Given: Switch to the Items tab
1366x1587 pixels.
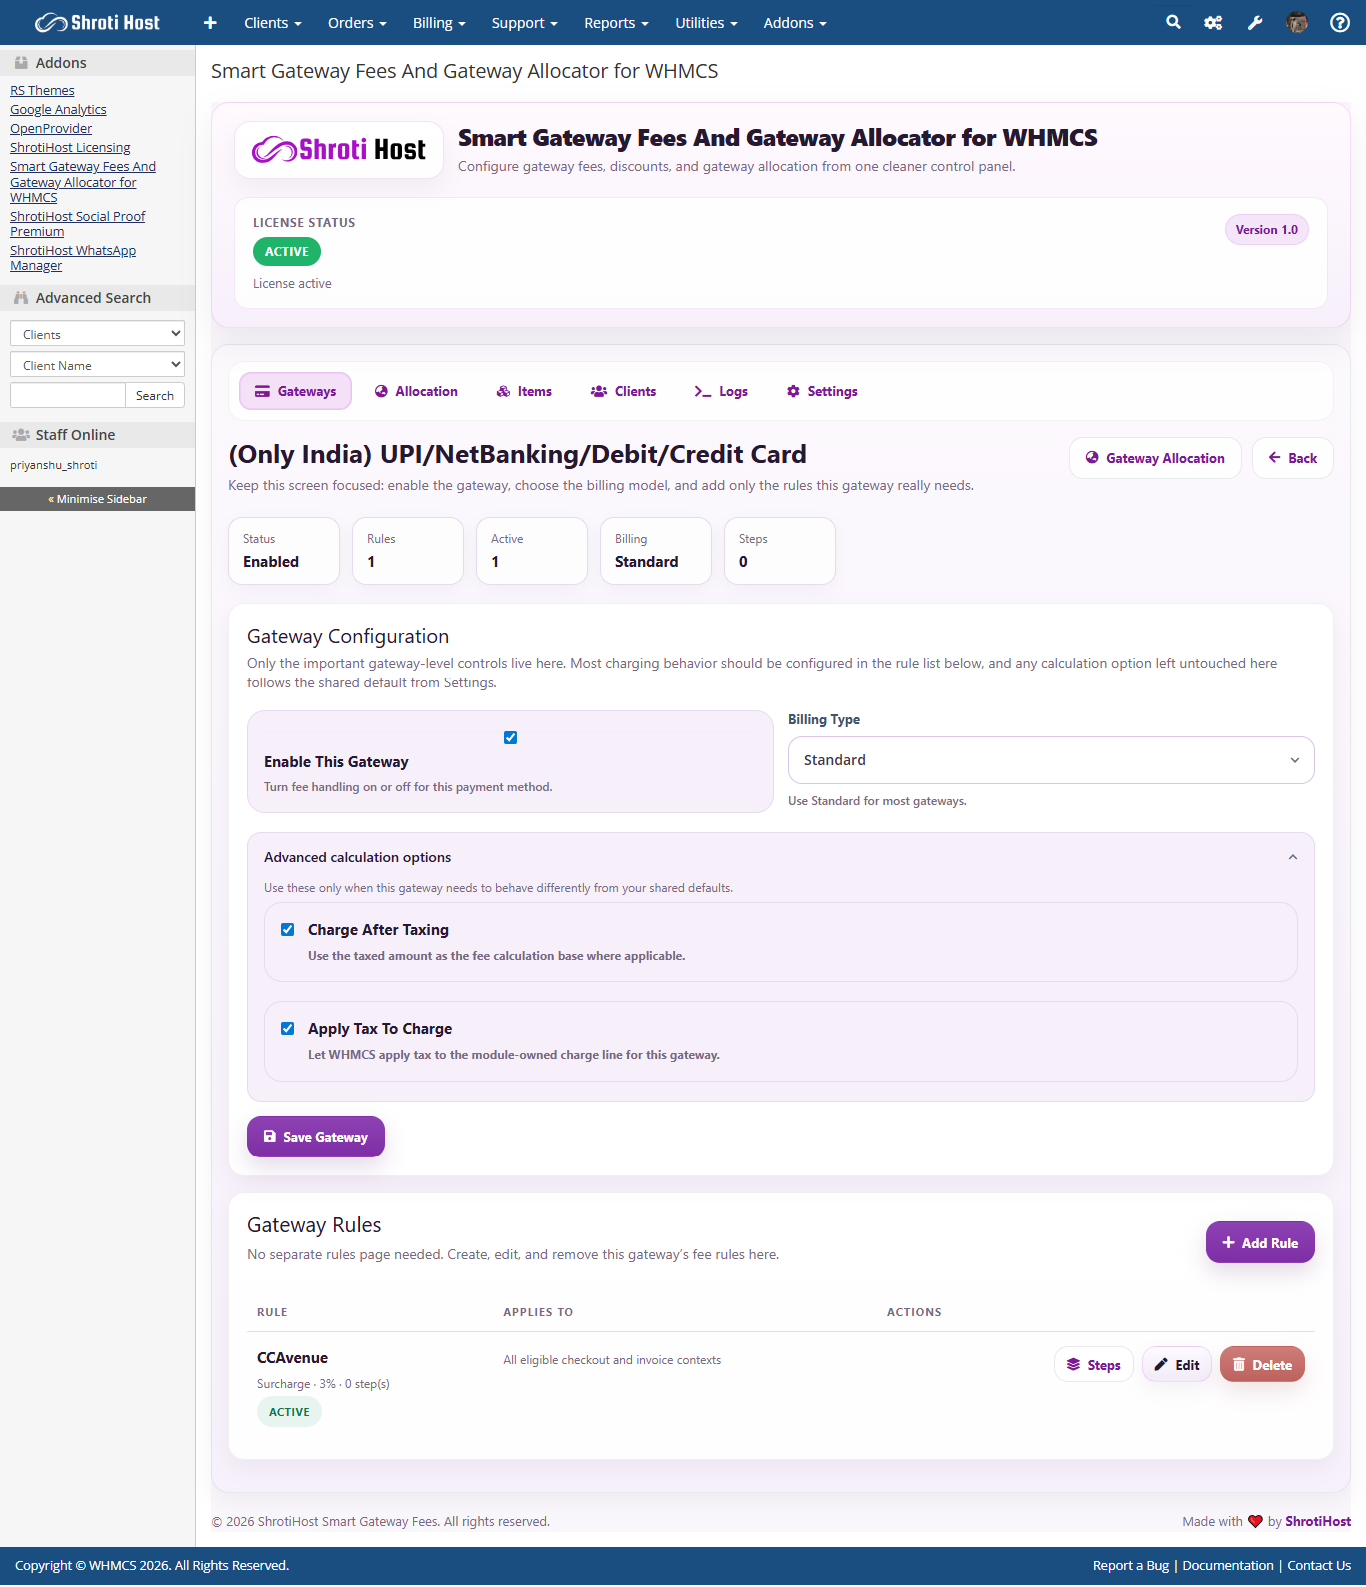Looking at the screenshot, I should click(524, 391).
